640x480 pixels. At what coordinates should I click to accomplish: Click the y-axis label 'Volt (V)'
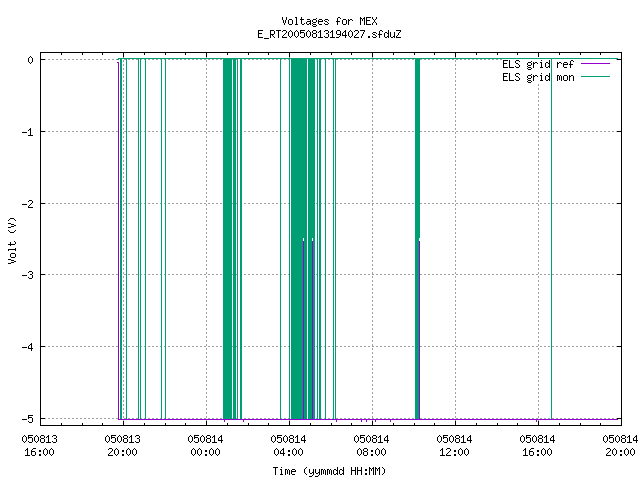12,240
